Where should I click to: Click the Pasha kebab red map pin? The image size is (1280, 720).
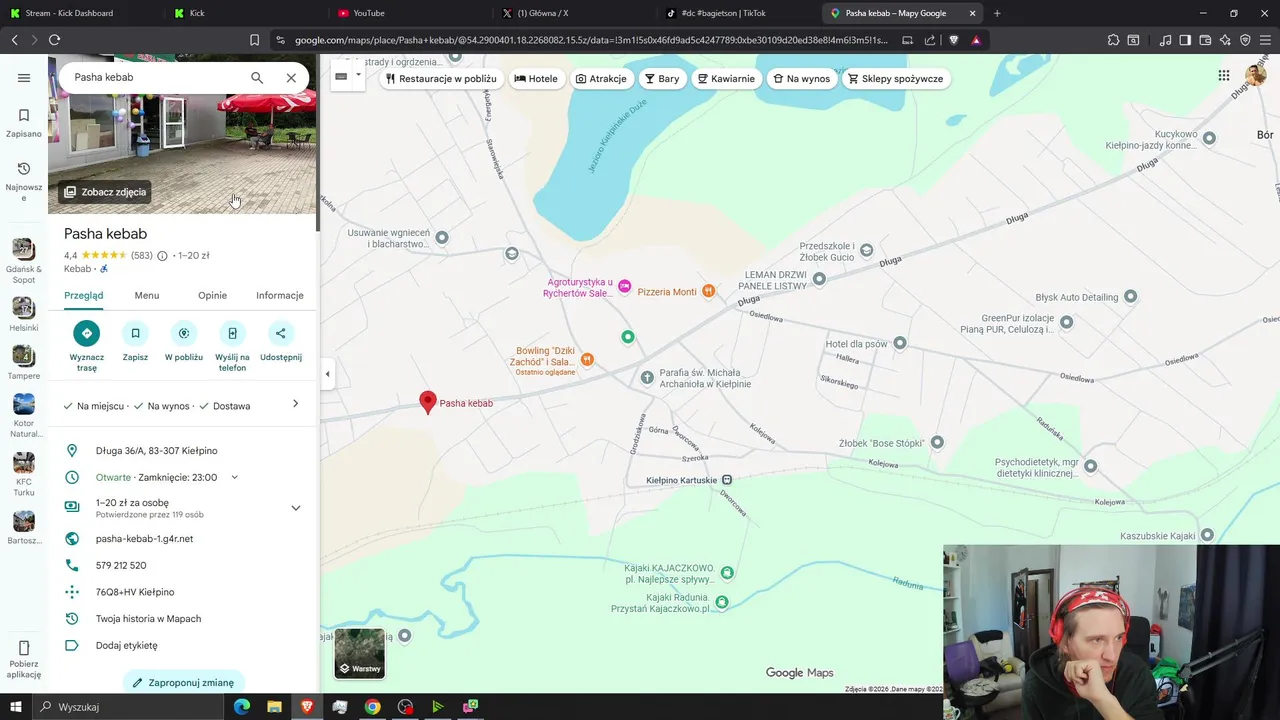(x=428, y=402)
